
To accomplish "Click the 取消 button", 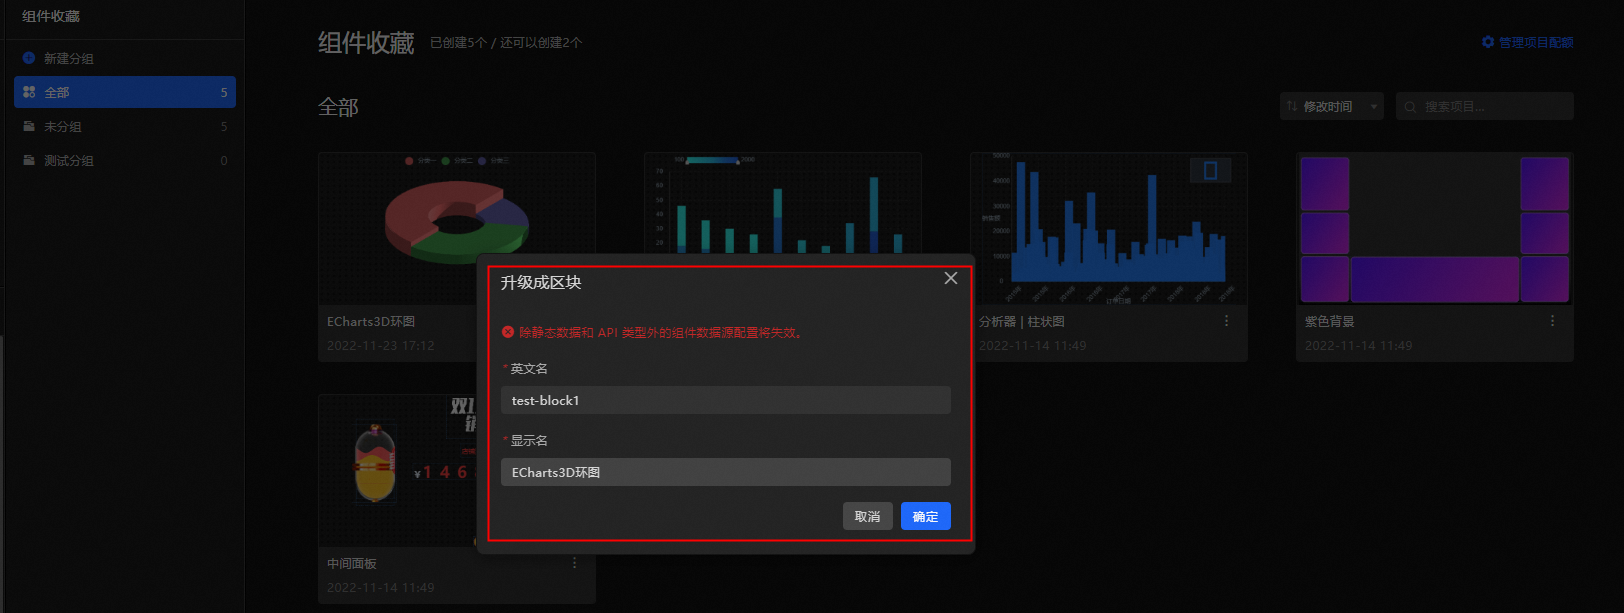I will (868, 516).
